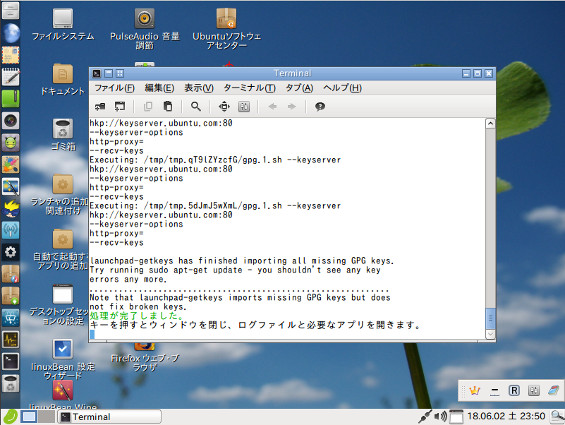Open the image viewer dock icon
This screenshot has height=425, width=565.
10,186
